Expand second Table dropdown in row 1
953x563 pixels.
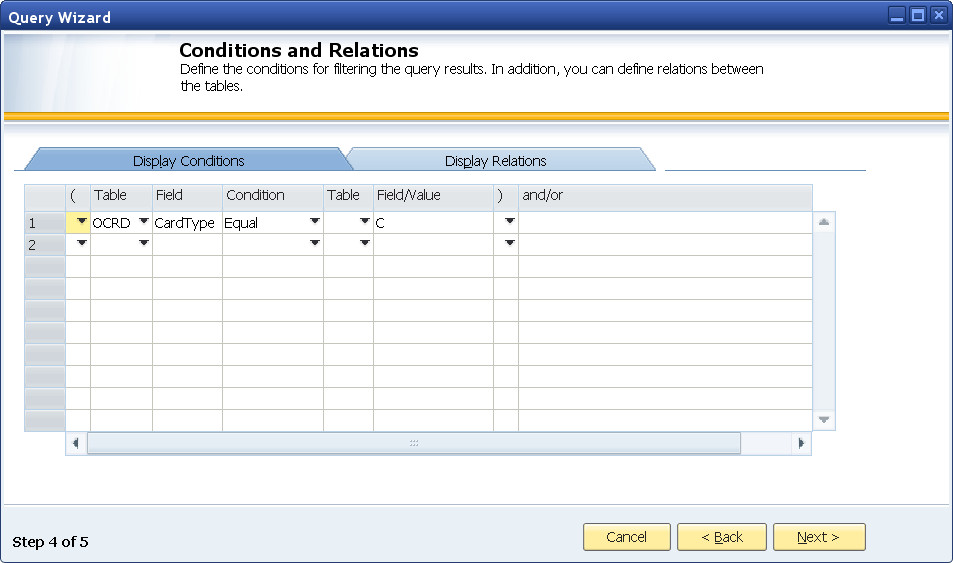pos(365,222)
